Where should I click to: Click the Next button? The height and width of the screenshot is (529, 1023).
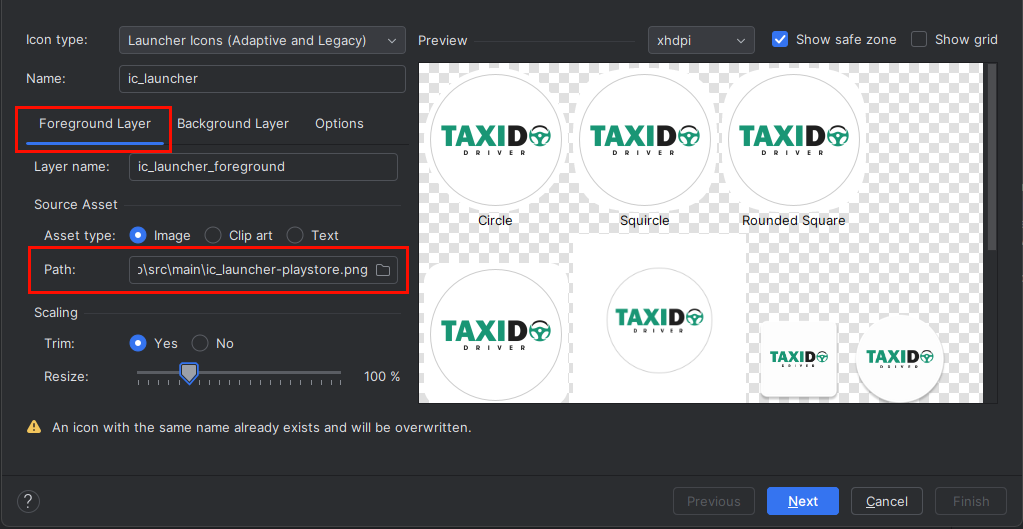pos(802,501)
